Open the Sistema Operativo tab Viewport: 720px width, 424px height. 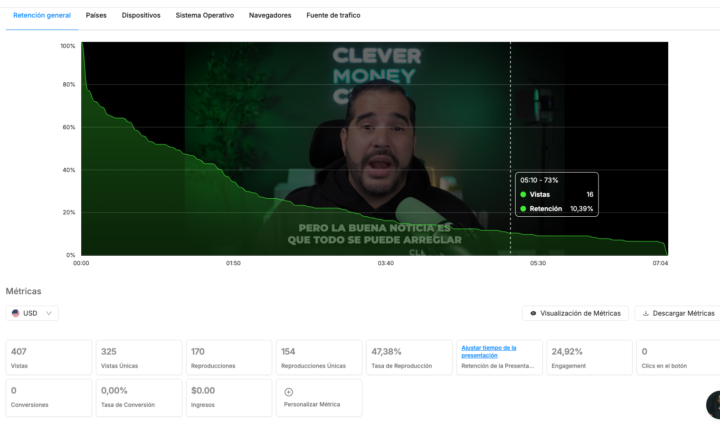click(205, 16)
